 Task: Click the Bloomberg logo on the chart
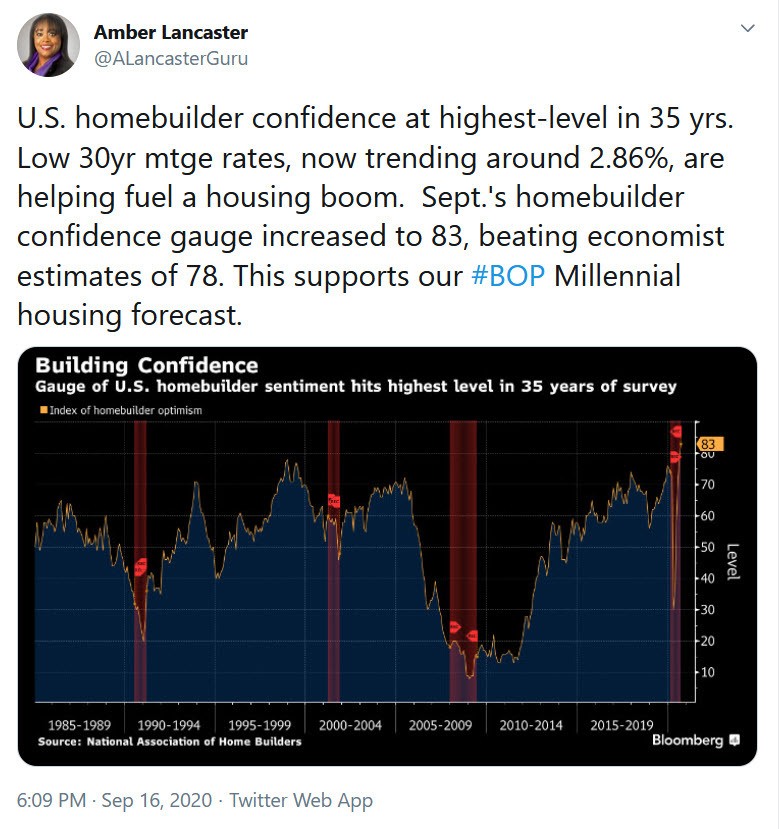click(x=687, y=740)
